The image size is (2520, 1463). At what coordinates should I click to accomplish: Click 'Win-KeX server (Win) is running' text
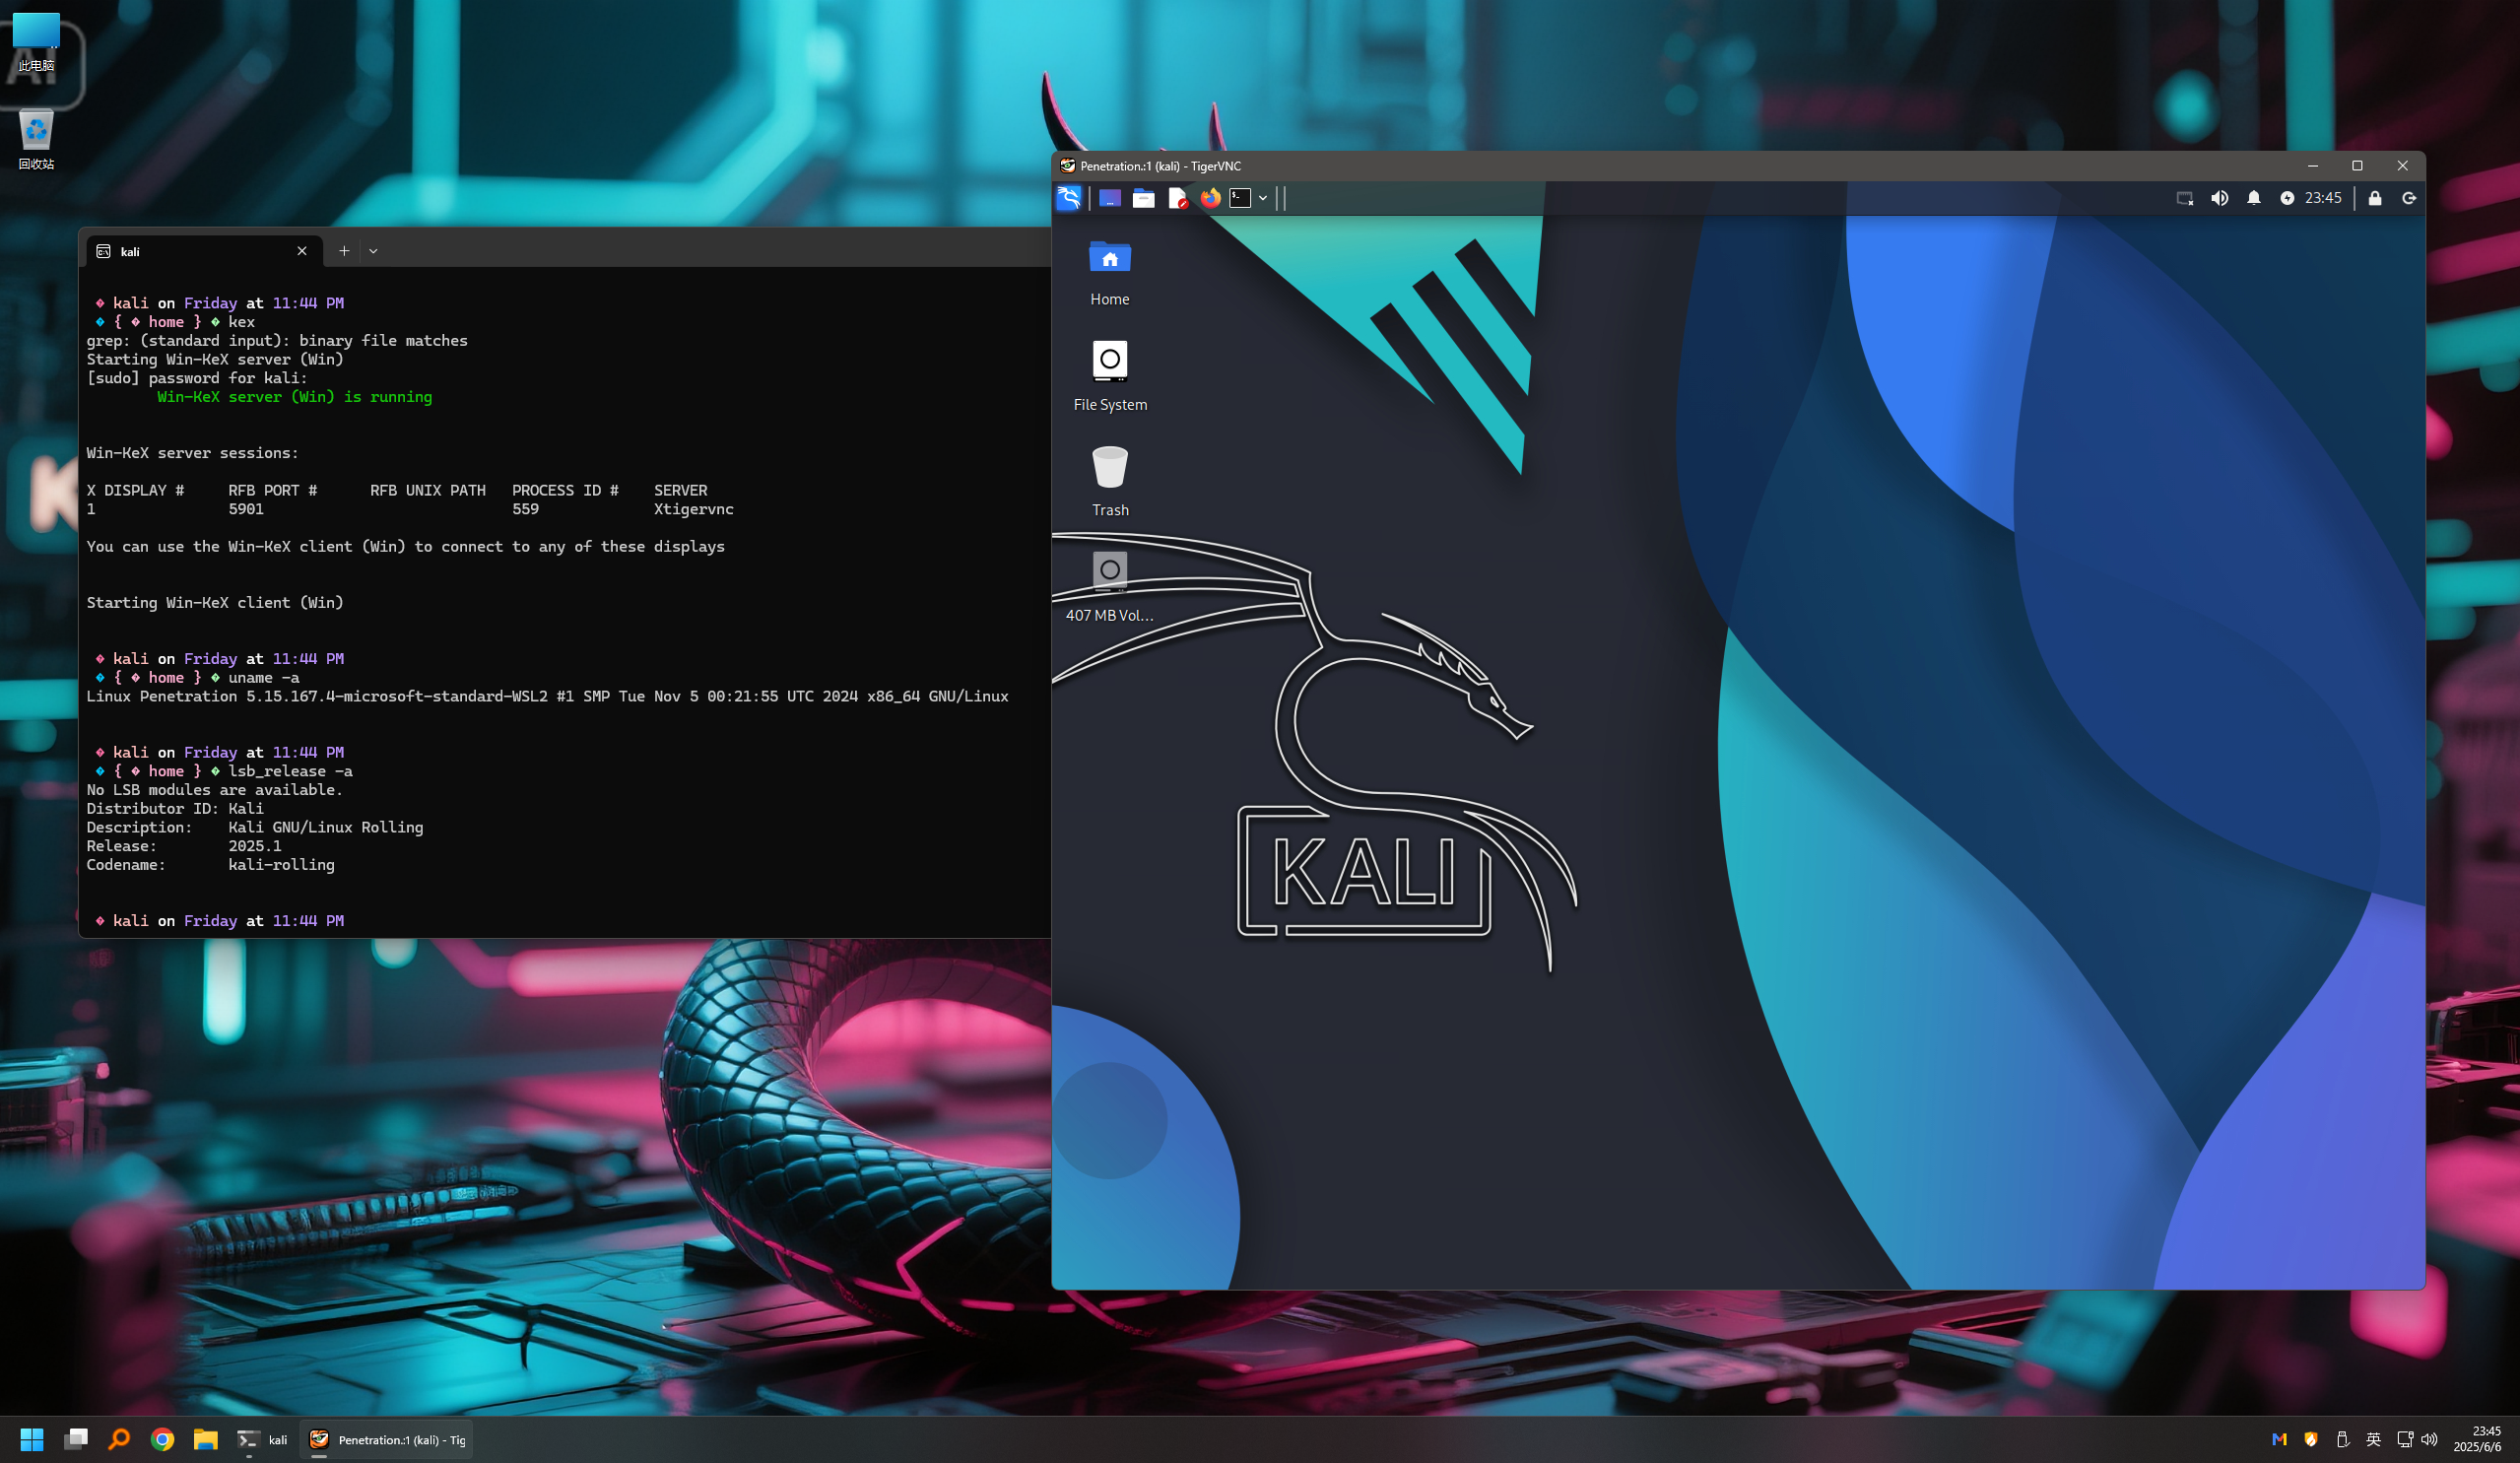point(295,397)
